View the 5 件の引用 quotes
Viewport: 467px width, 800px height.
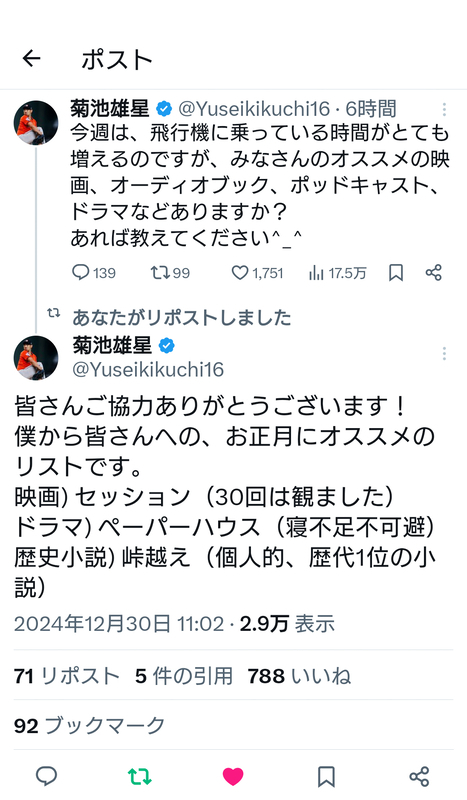point(184,676)
